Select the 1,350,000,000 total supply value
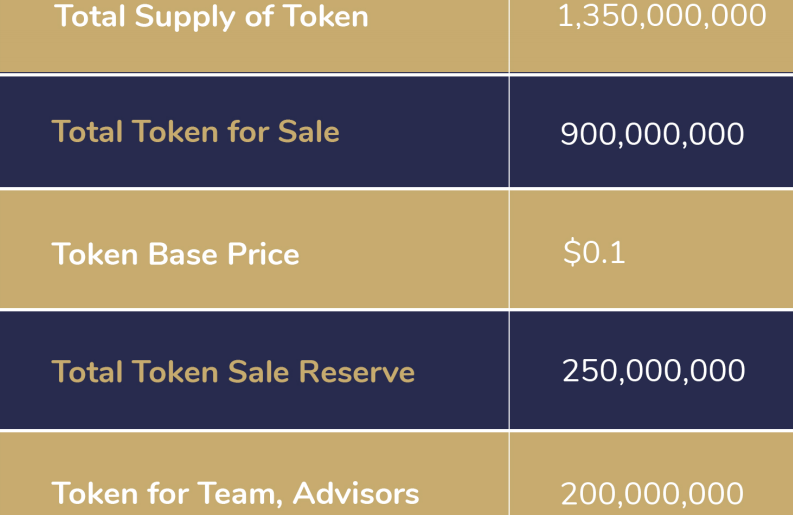The image size is (793, 515). (x=662, y=16)
